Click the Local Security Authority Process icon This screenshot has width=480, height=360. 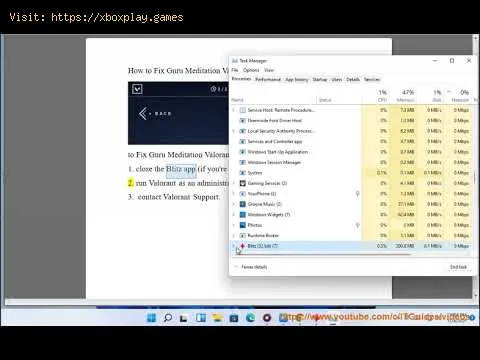(x=243, y=131)
